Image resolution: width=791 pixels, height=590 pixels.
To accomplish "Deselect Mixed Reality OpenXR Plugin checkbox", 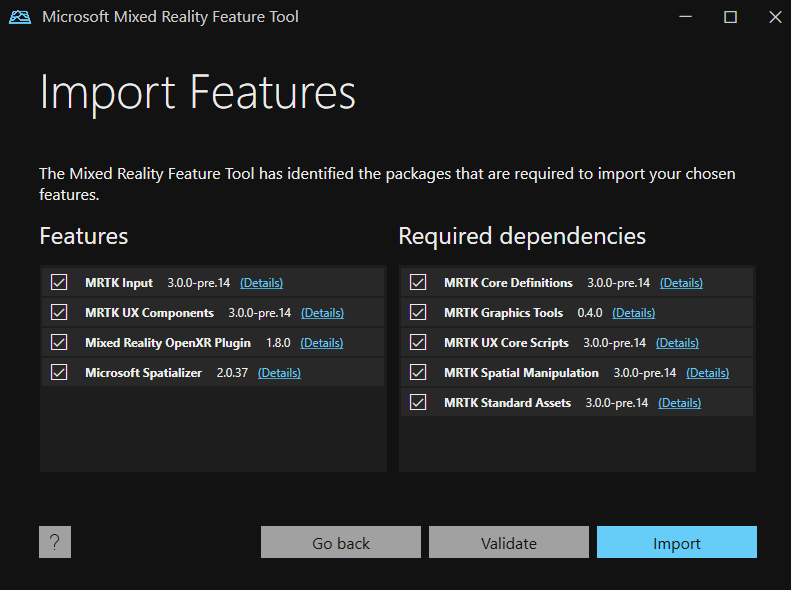I will tap(59, 342).
